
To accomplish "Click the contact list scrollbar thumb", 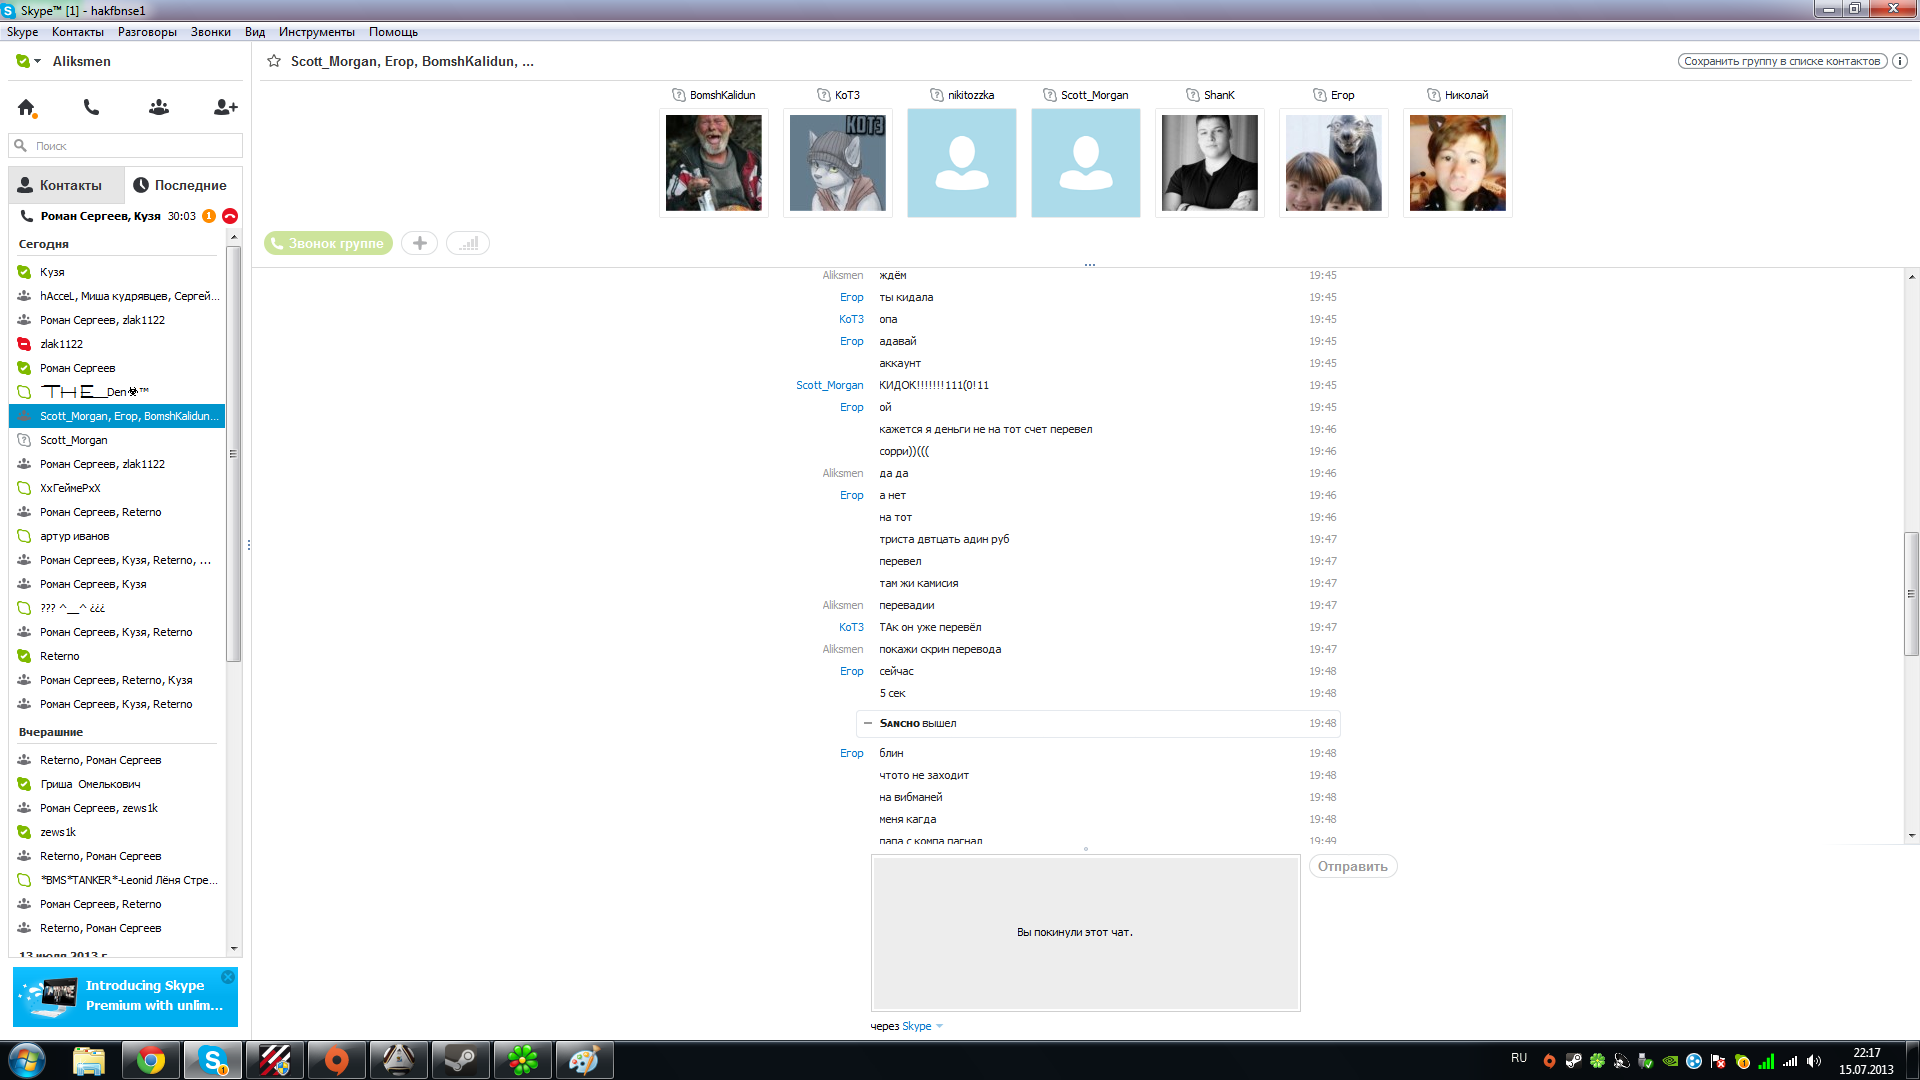I will click(234, 453).
